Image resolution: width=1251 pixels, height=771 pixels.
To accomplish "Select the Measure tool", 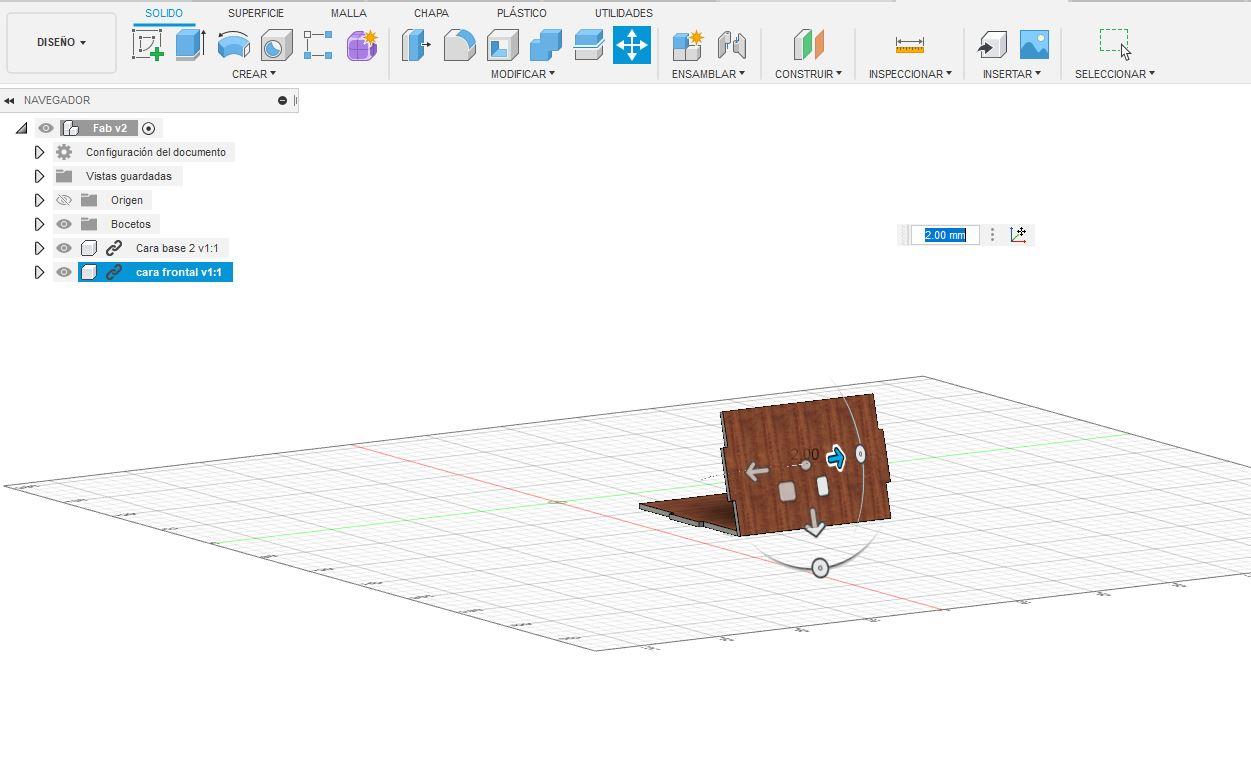I will pyautogui.click(x=910, y=45).
